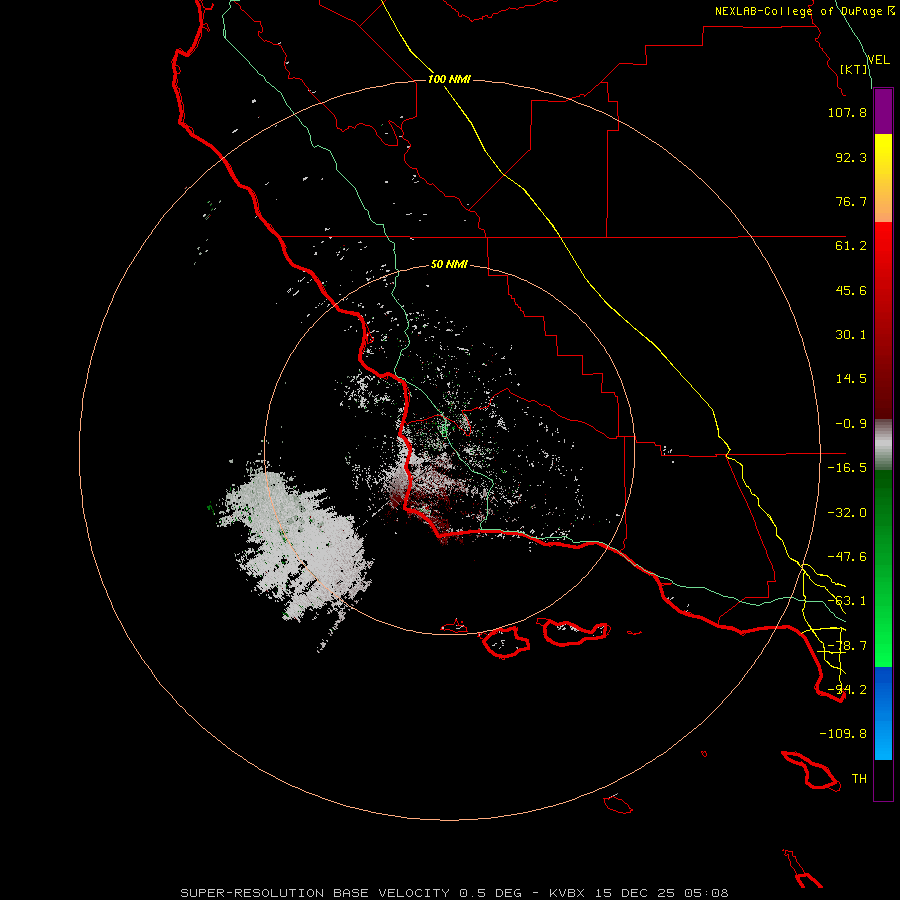This screenshot has width=900, height=900.
Task: Click the 76.7 scale value
Action: coord(851,201)
